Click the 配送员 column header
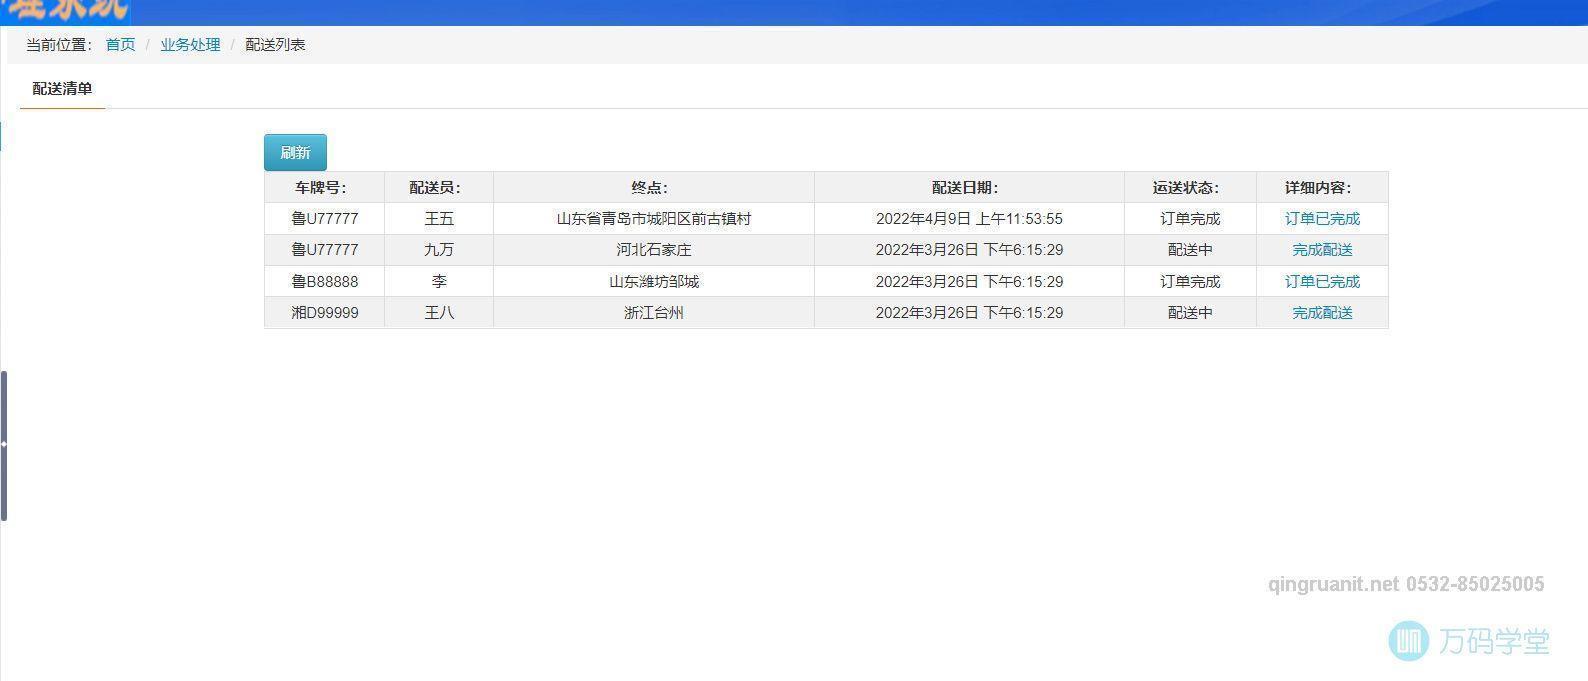 (x=439, y=187)
